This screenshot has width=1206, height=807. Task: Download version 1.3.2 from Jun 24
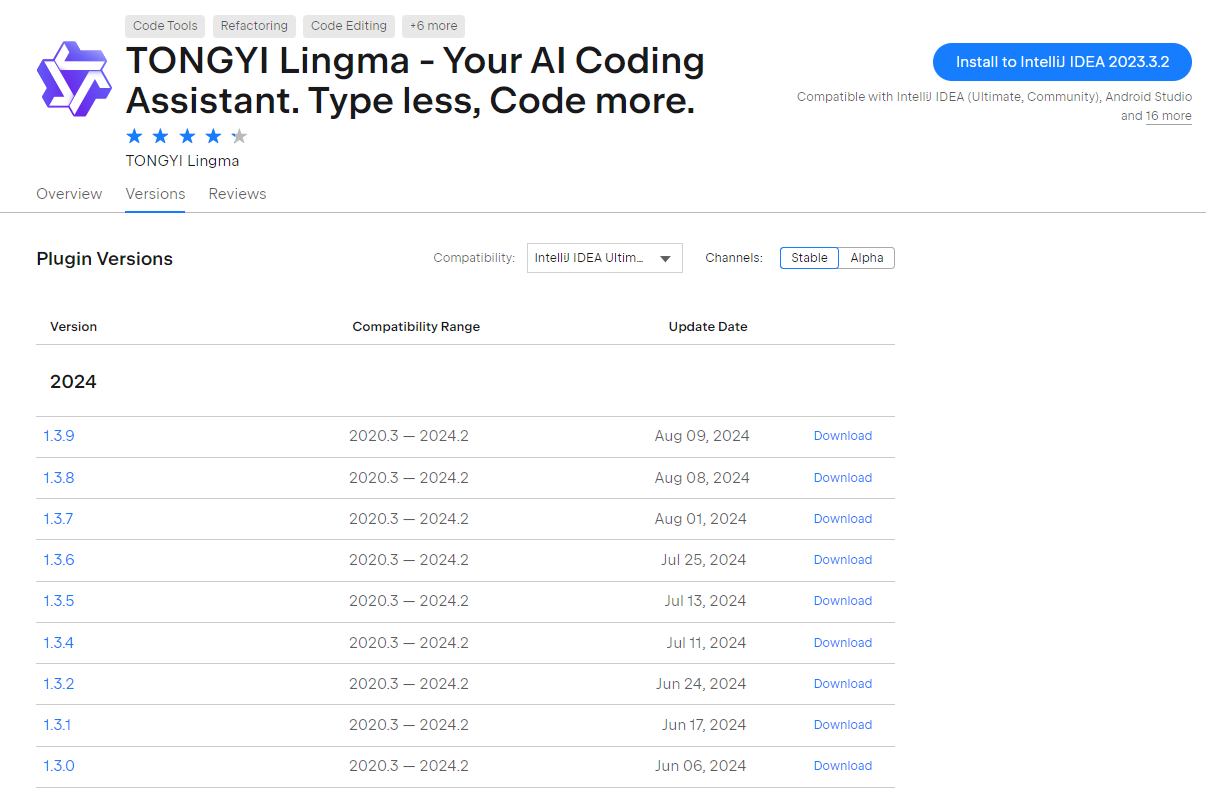tap(842, 684)
